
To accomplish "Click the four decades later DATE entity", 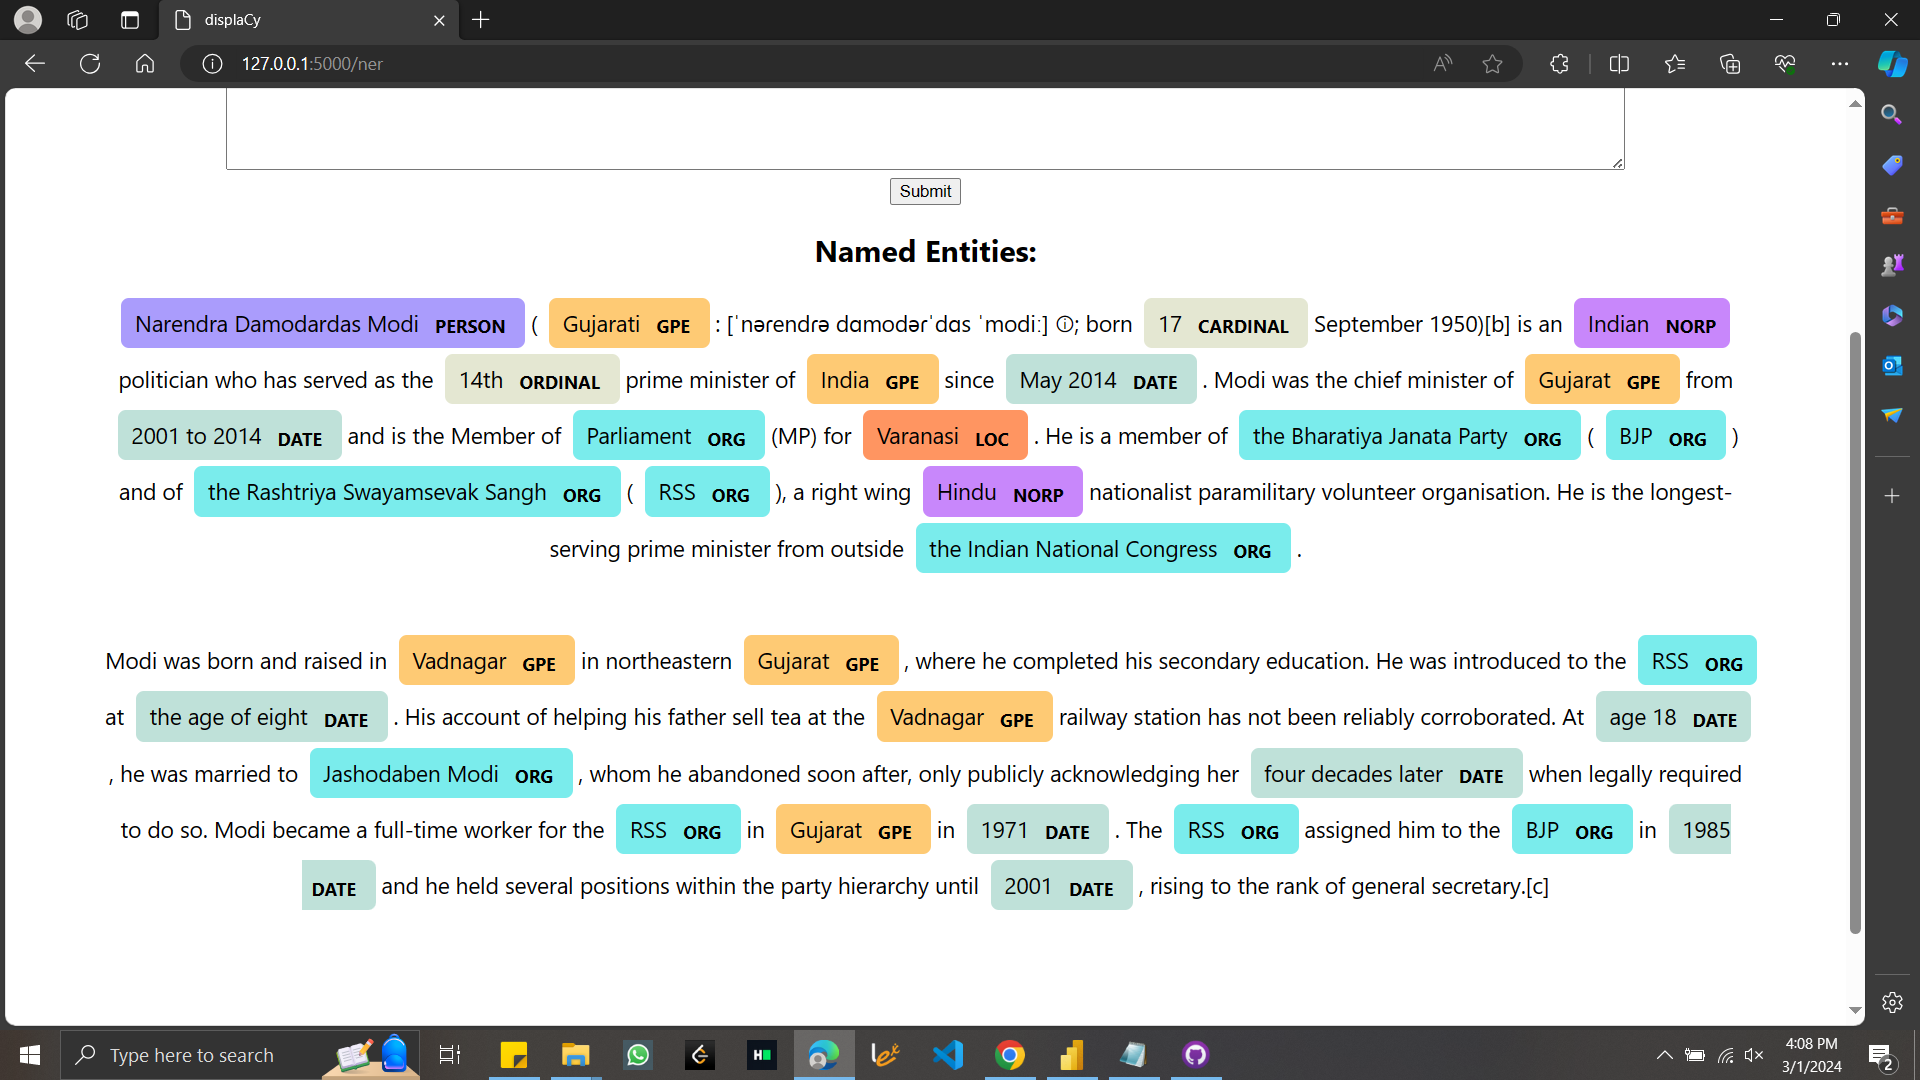I will click(1385, 774).
